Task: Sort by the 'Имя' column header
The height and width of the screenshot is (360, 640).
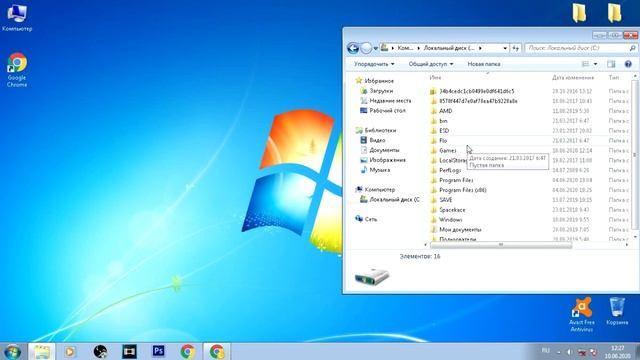Action: [436, 77]
